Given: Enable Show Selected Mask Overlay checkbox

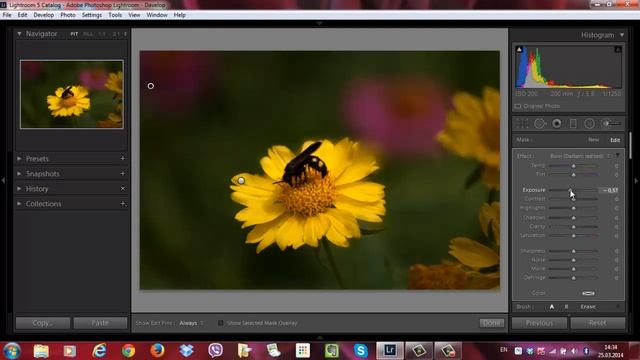Looking at the screenshot, I should [221, 323].
